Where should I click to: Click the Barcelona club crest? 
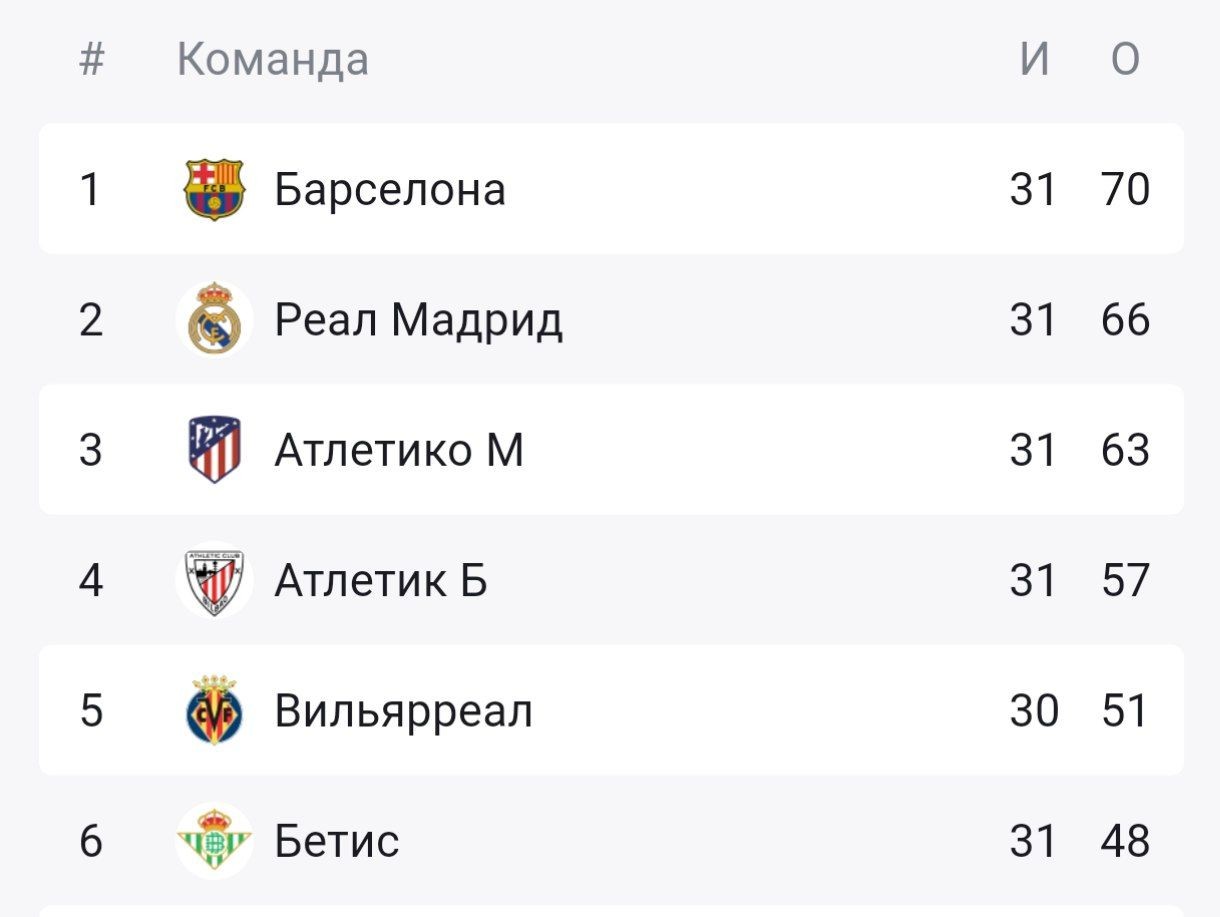pos(214,189)
